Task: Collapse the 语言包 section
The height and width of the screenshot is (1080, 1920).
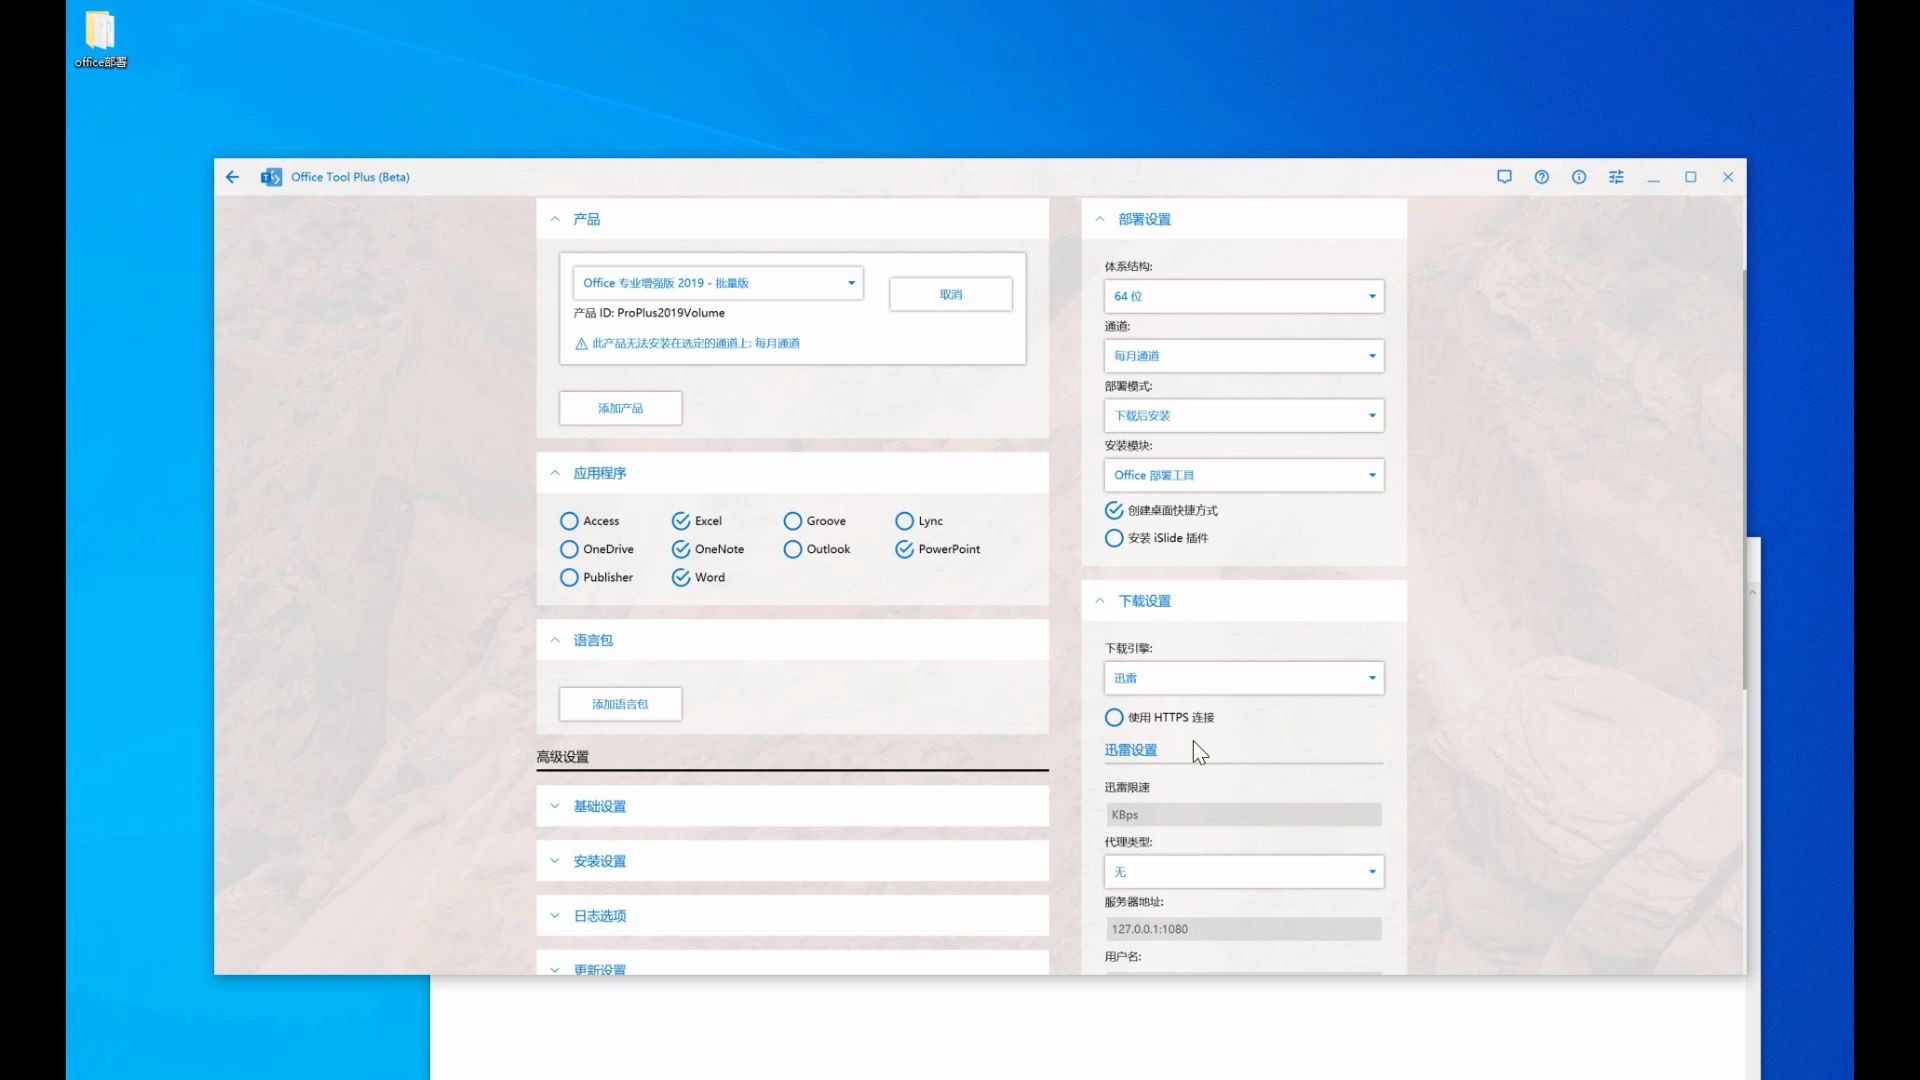Action: 555,640
